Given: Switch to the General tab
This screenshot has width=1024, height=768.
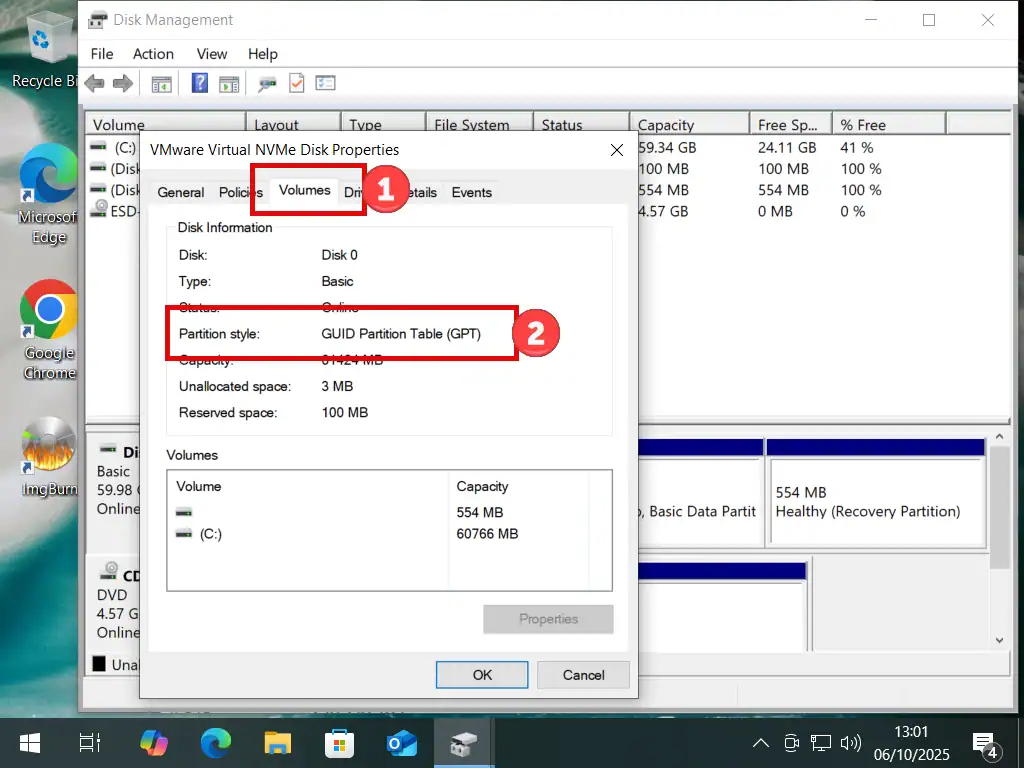Looking at the screenshot, I should 181,193.
